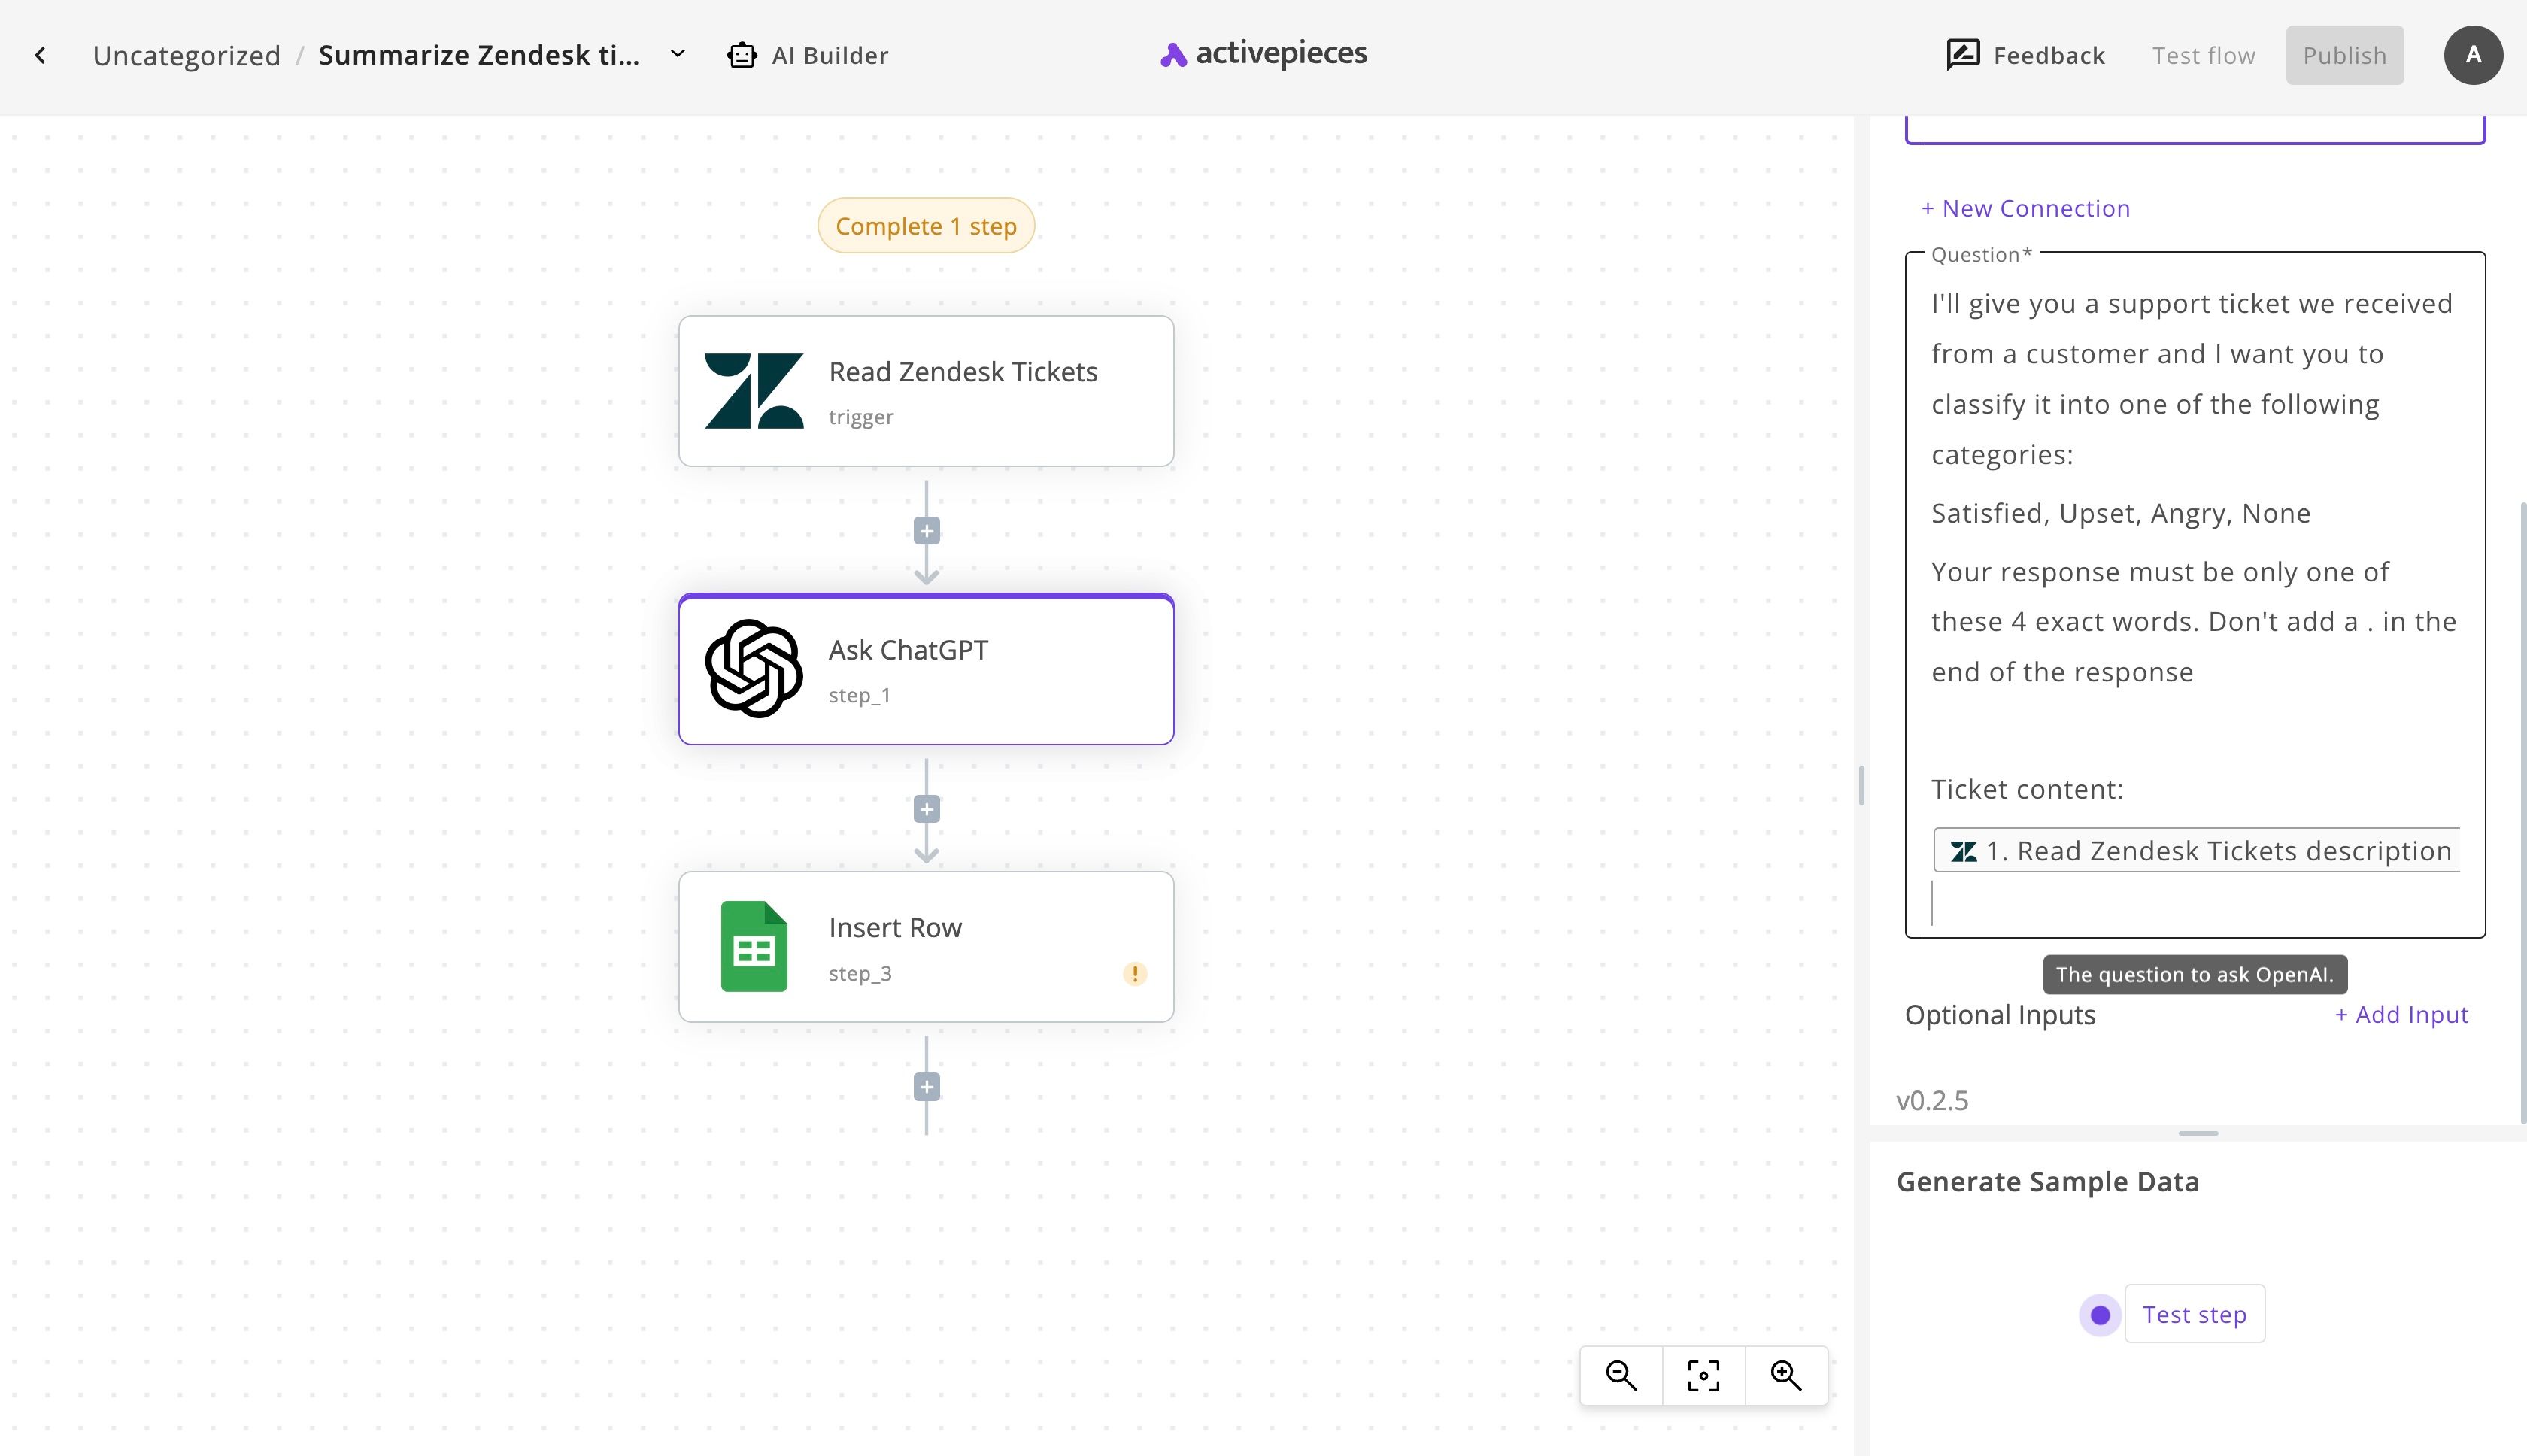Click the sidebar vertical divider handle
This screenshot has height=1456, width=2527.
pyautogui.click(x=1861, y=785)
